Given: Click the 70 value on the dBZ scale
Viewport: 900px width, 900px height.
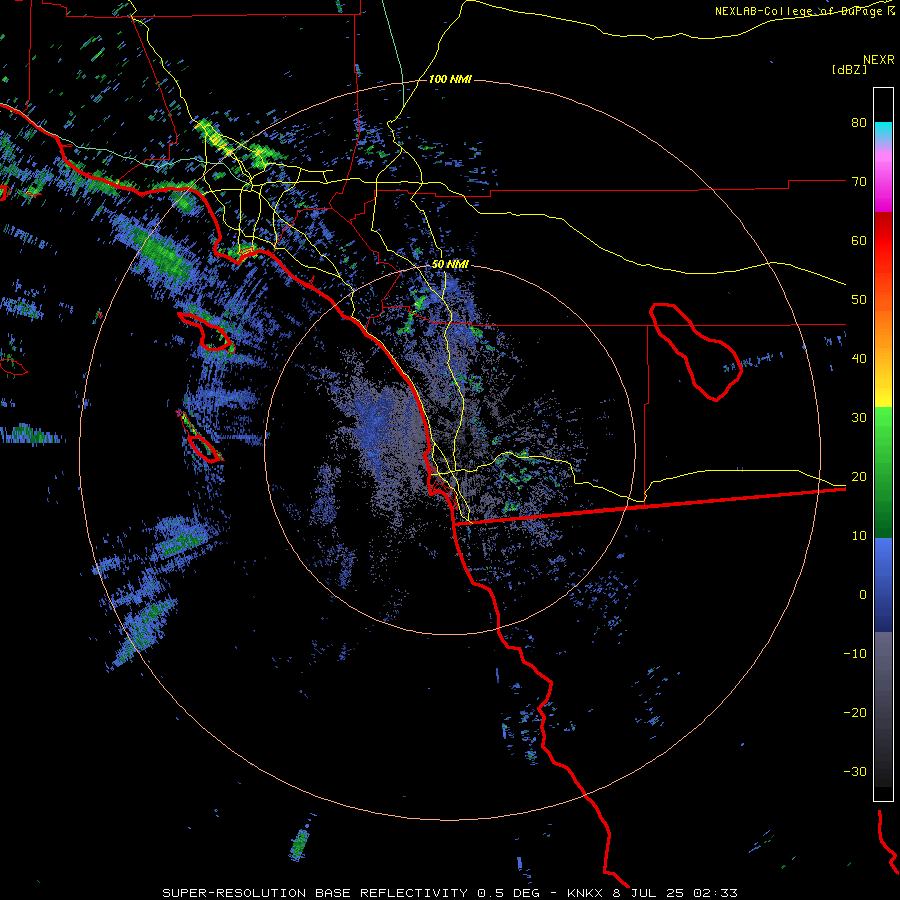Looking at the screenshot, I should [859, 181].
